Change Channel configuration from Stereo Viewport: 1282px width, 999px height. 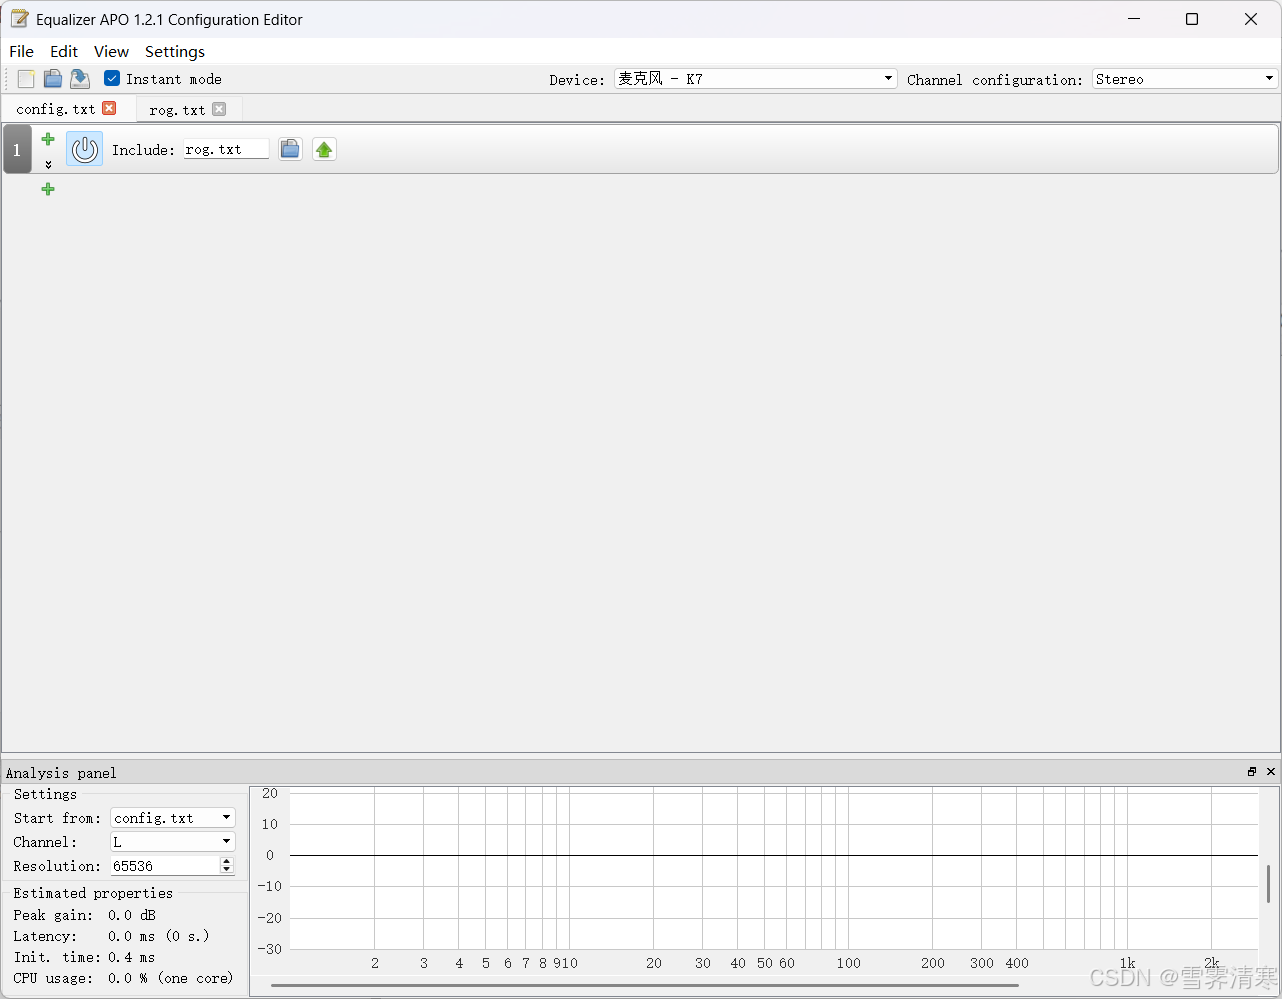point(1268,78)
